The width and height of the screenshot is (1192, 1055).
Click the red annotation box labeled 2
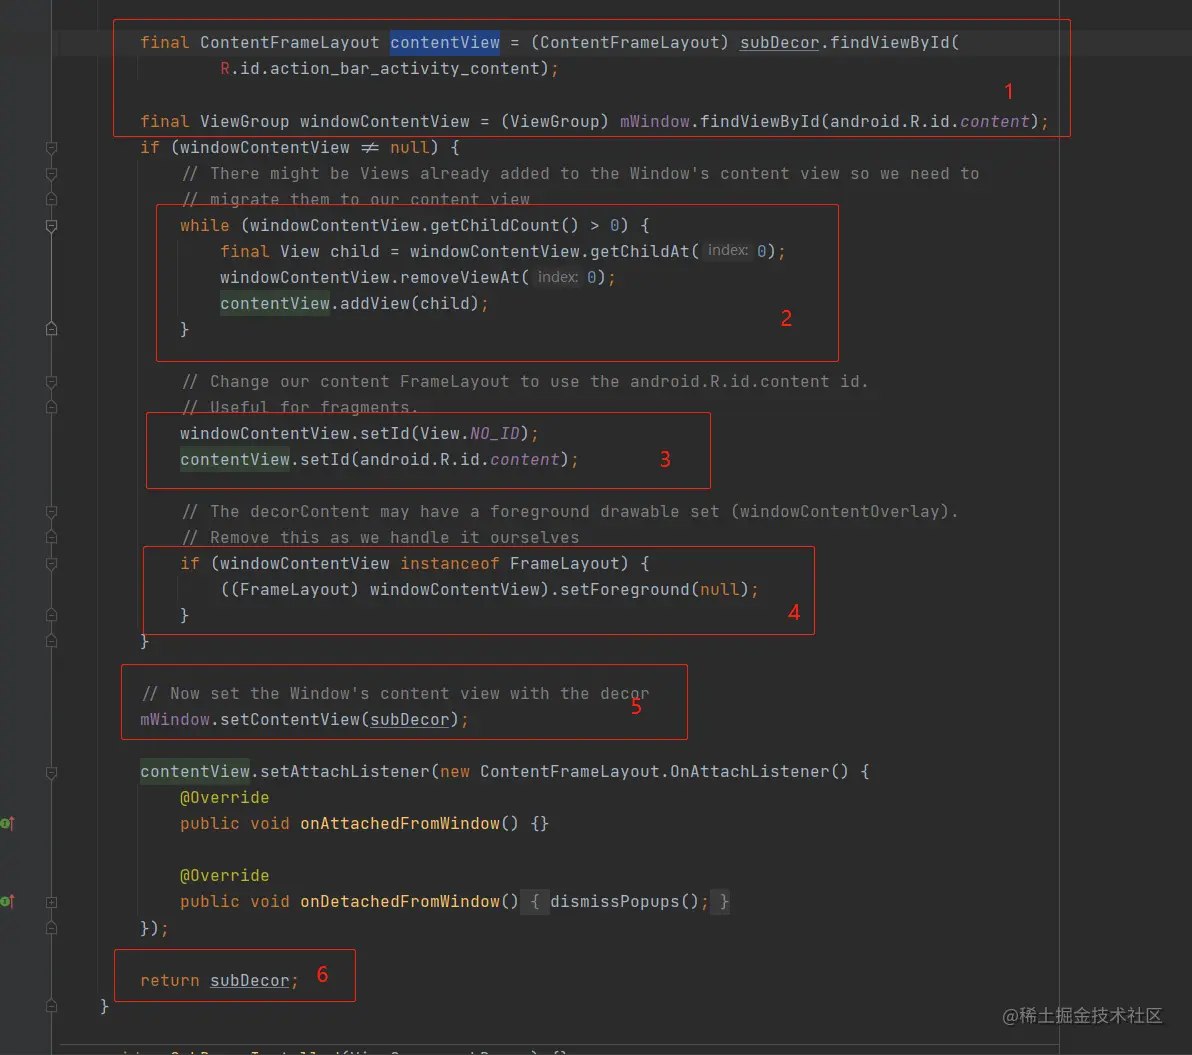[x=786, y=318]
